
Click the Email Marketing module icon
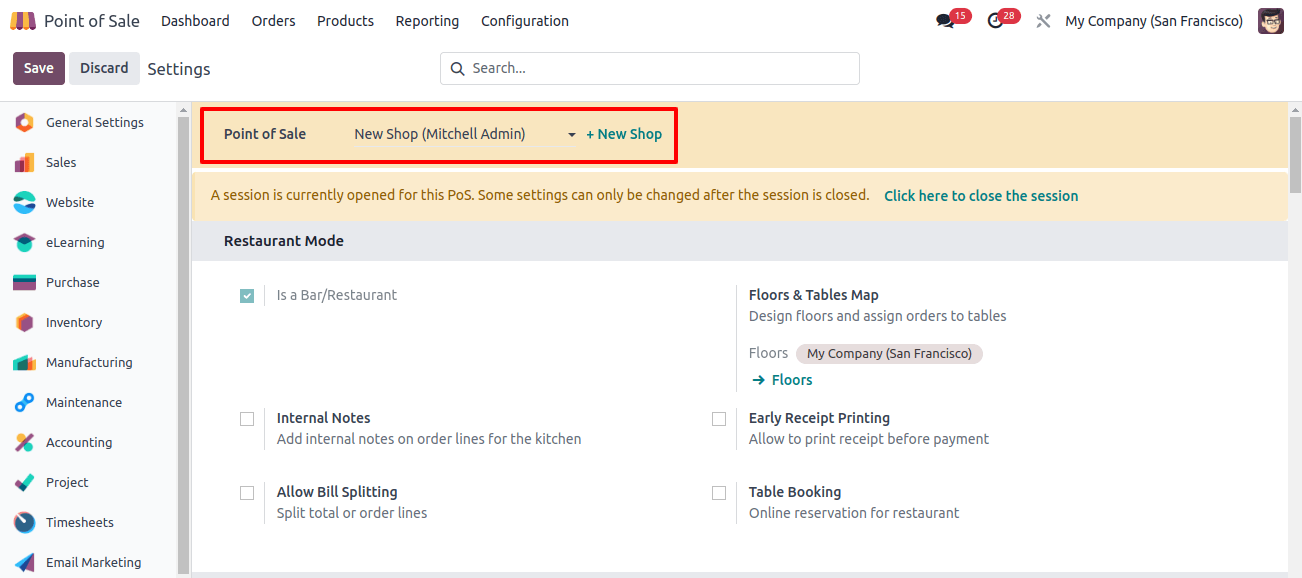click(x=25, y=562)
